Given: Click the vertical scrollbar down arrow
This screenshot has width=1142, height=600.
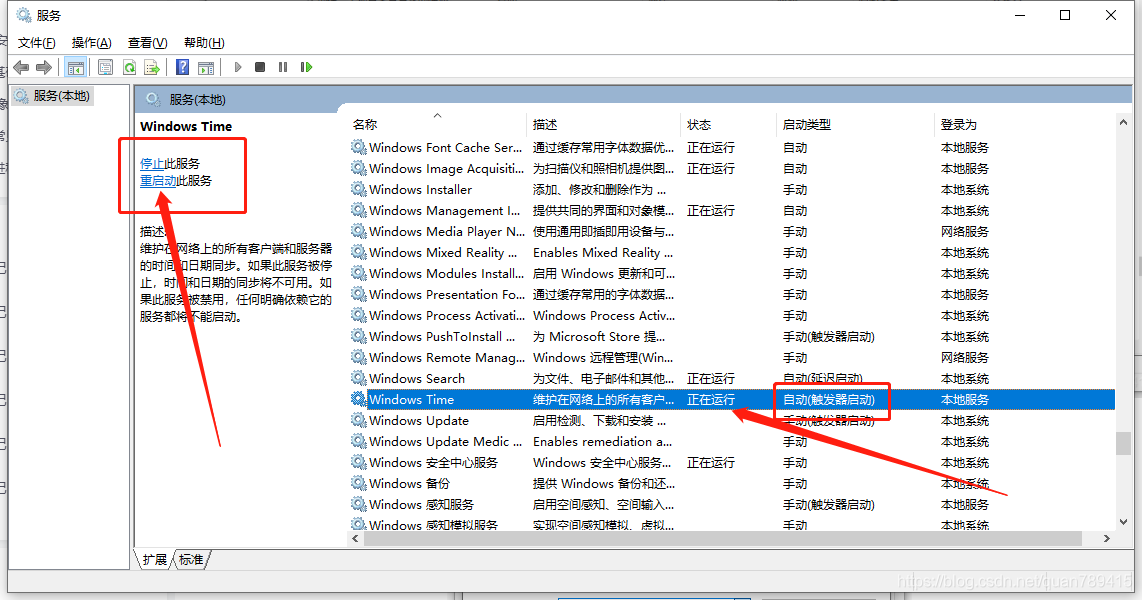Looking at the screenshot, I should coord(1123,522).
